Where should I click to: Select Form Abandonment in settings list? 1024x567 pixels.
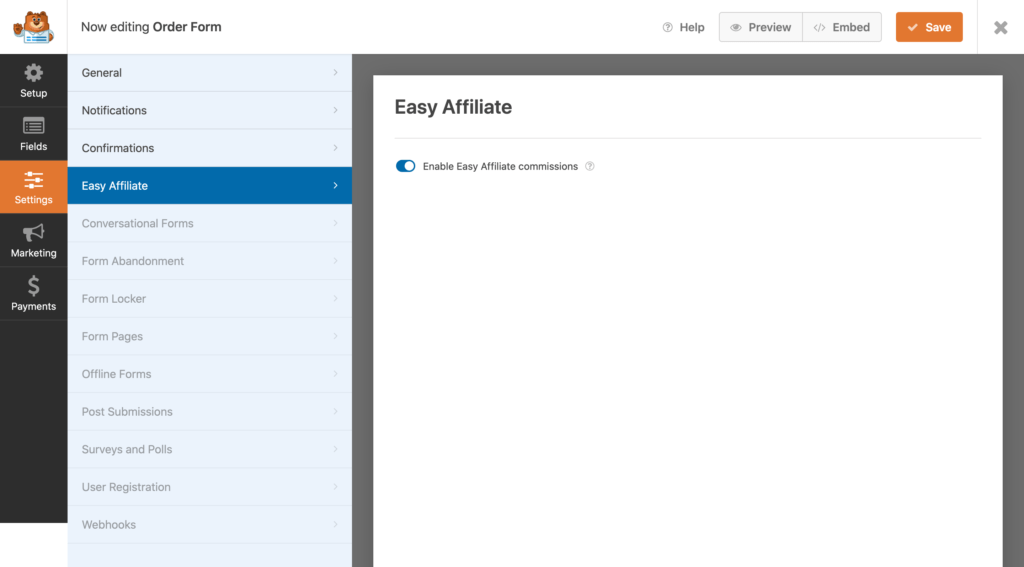(x=133, y=261)
